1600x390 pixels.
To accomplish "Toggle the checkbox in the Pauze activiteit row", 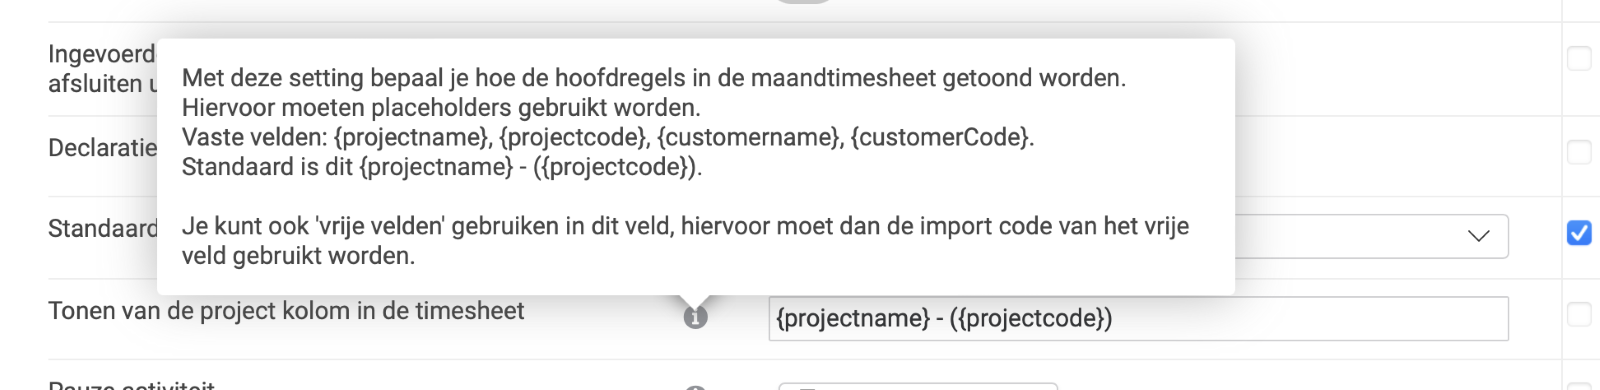I will (1579, 386).
